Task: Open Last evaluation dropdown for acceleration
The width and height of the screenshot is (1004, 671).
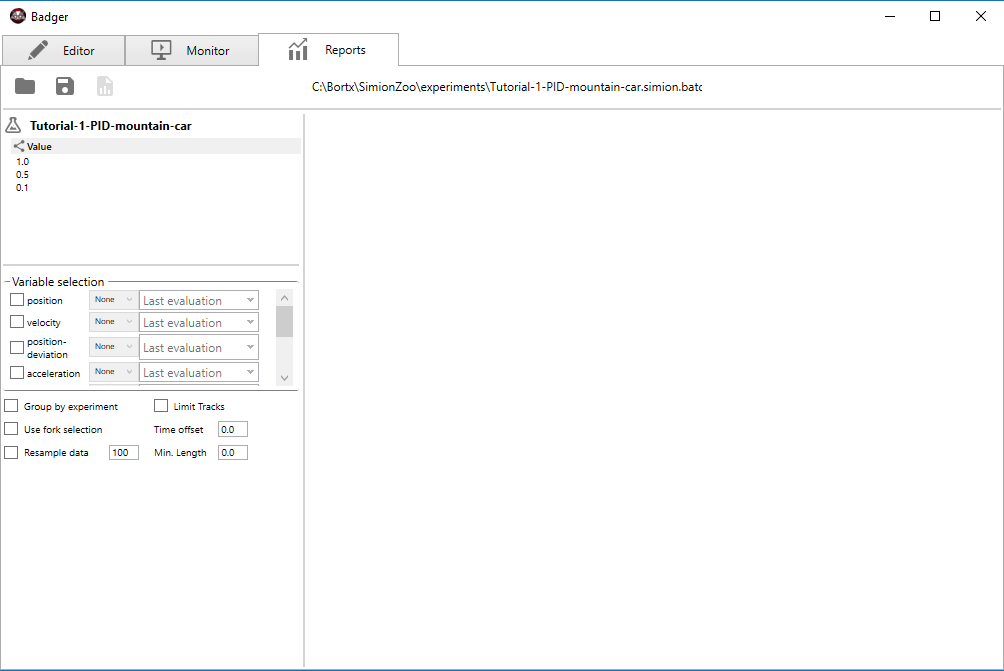Action: click(198, 372)
